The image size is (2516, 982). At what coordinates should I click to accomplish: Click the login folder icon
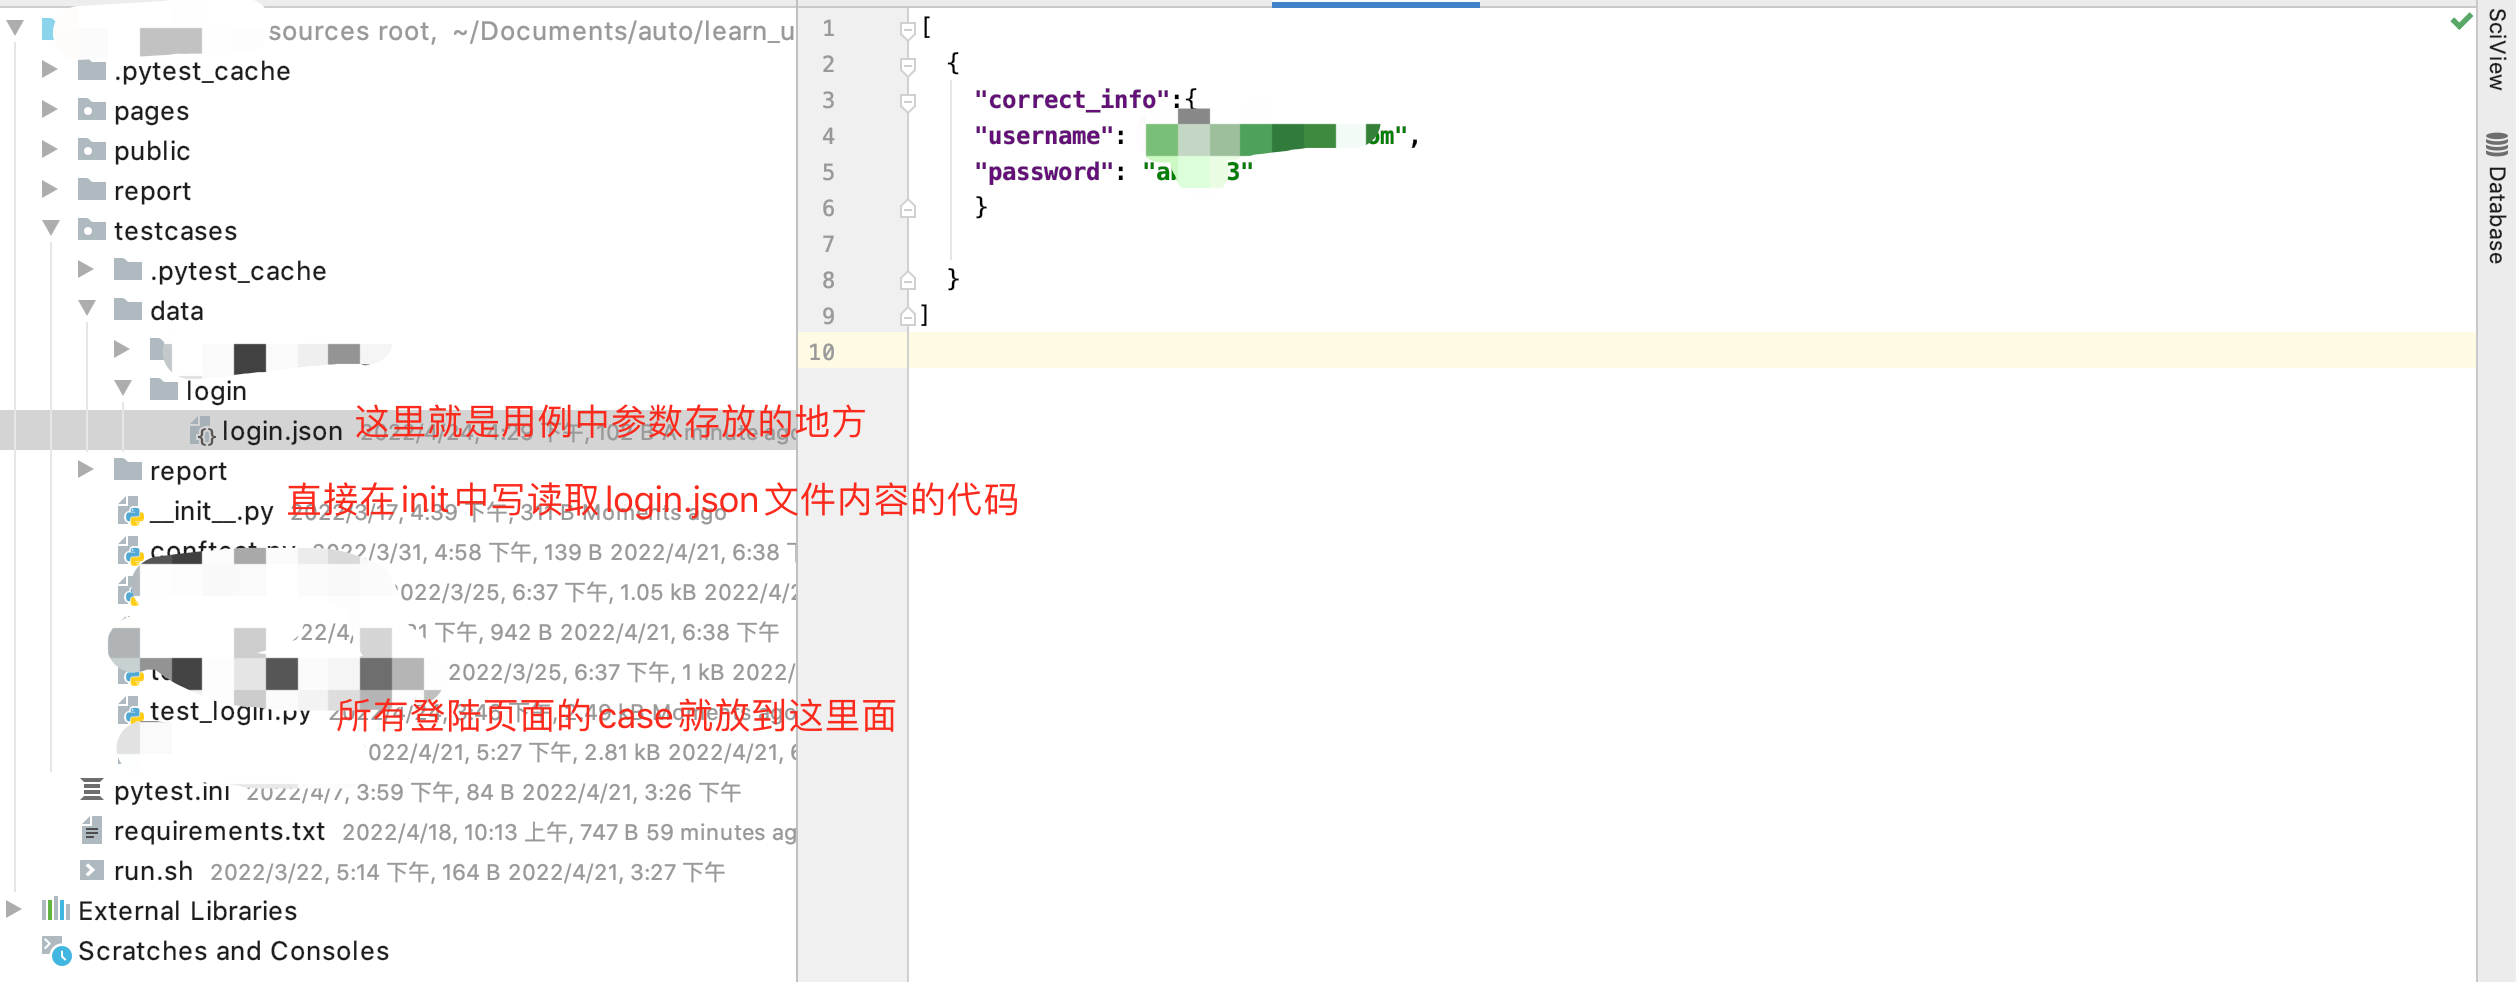tap(164, 390)
